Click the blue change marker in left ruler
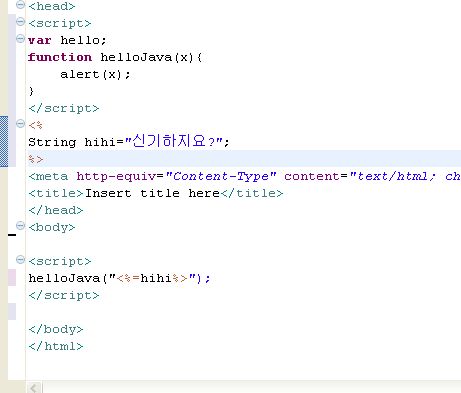This screenshot has height=393, width=461. [x=4, y=141]
